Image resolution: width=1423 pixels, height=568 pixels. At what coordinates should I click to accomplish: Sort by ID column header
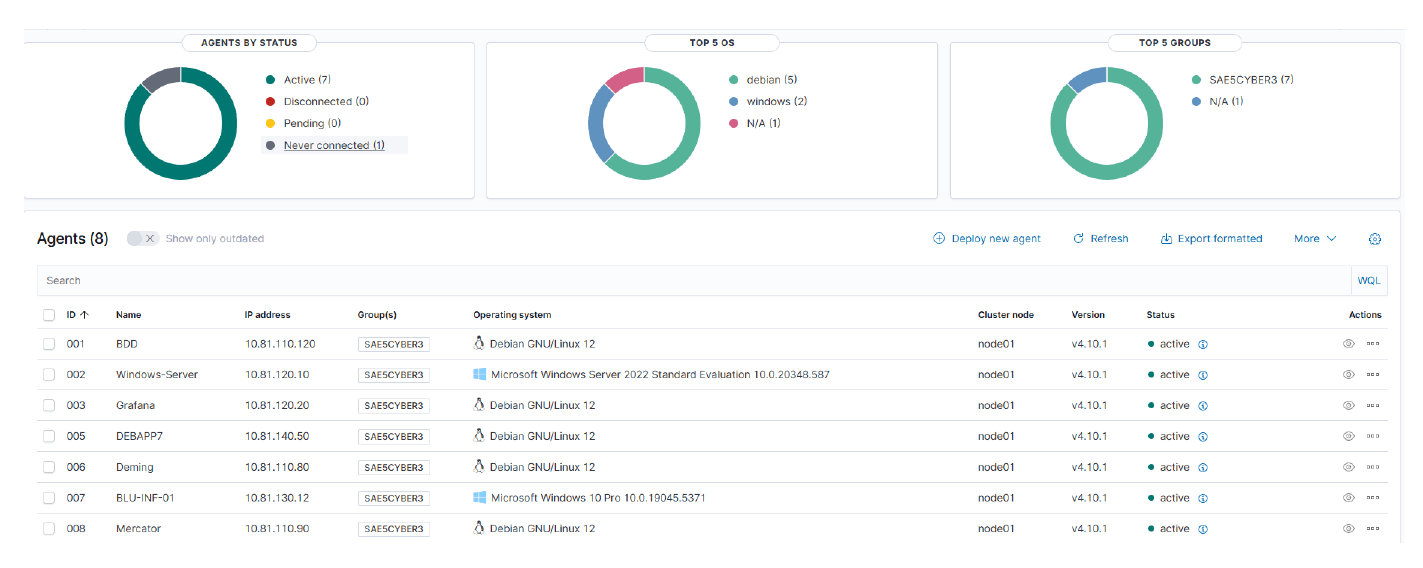click(x=78, y=315)
